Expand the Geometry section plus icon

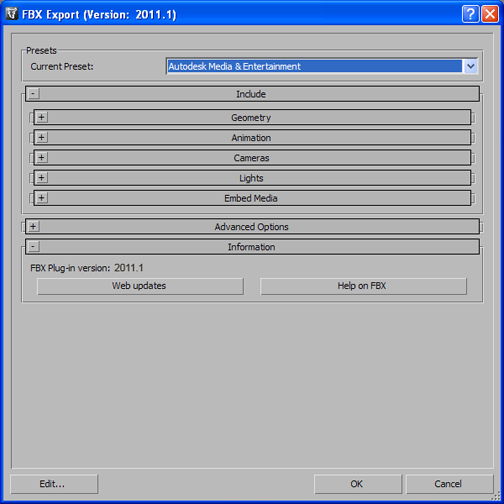pyautogui.click(x=42, y=117)
